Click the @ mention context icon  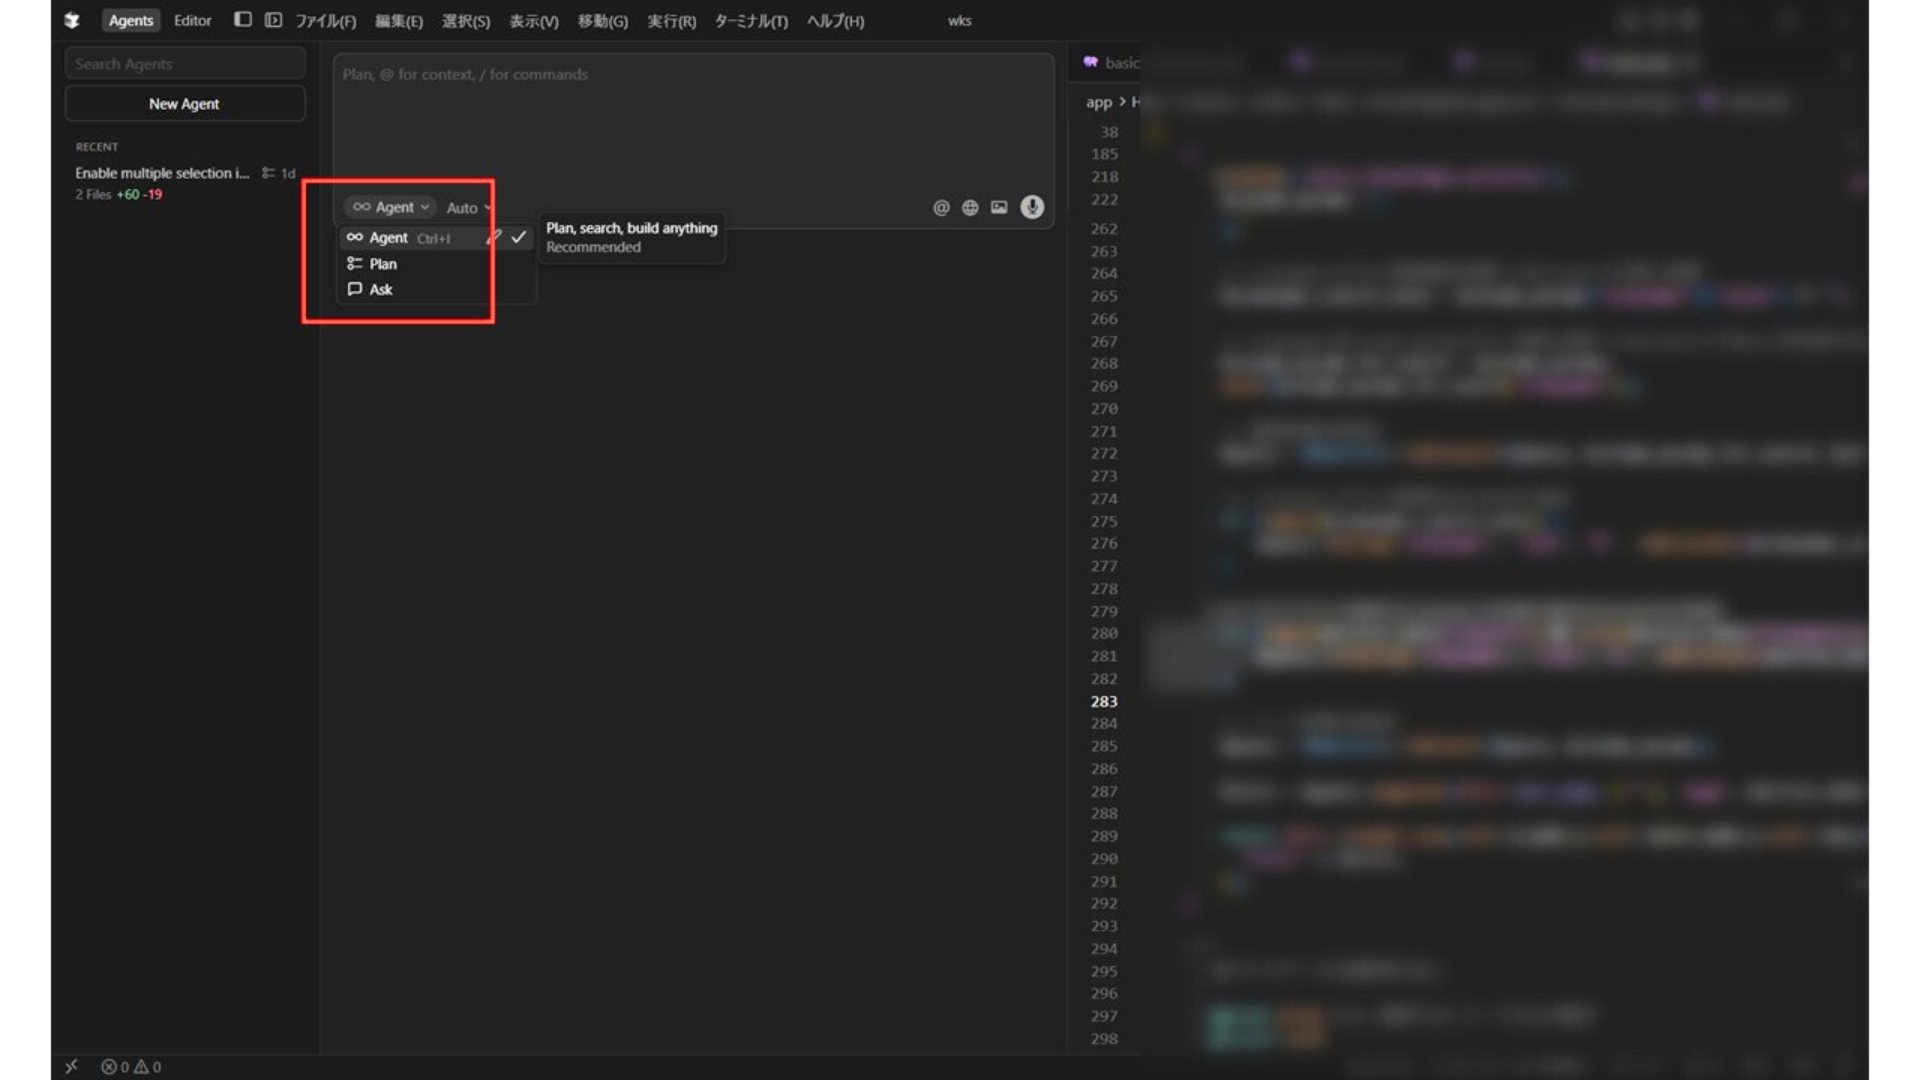(x=940, y=207)
